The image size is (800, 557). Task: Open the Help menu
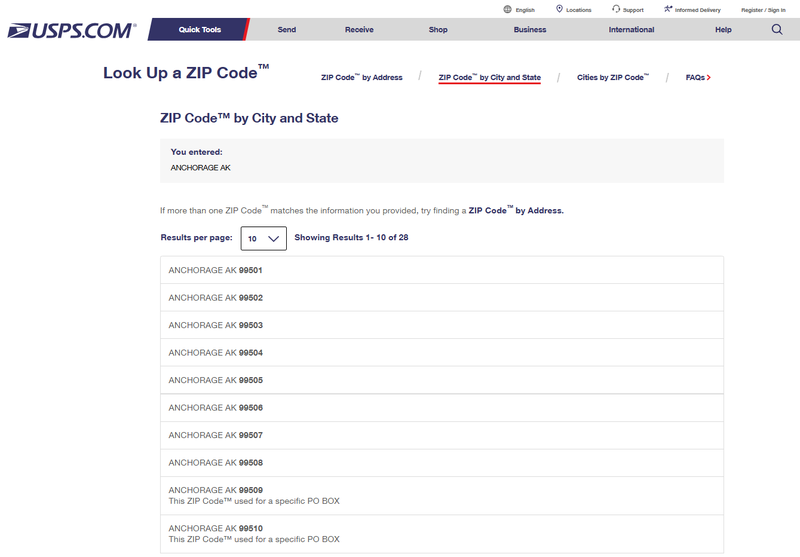(x=723, y=30)
